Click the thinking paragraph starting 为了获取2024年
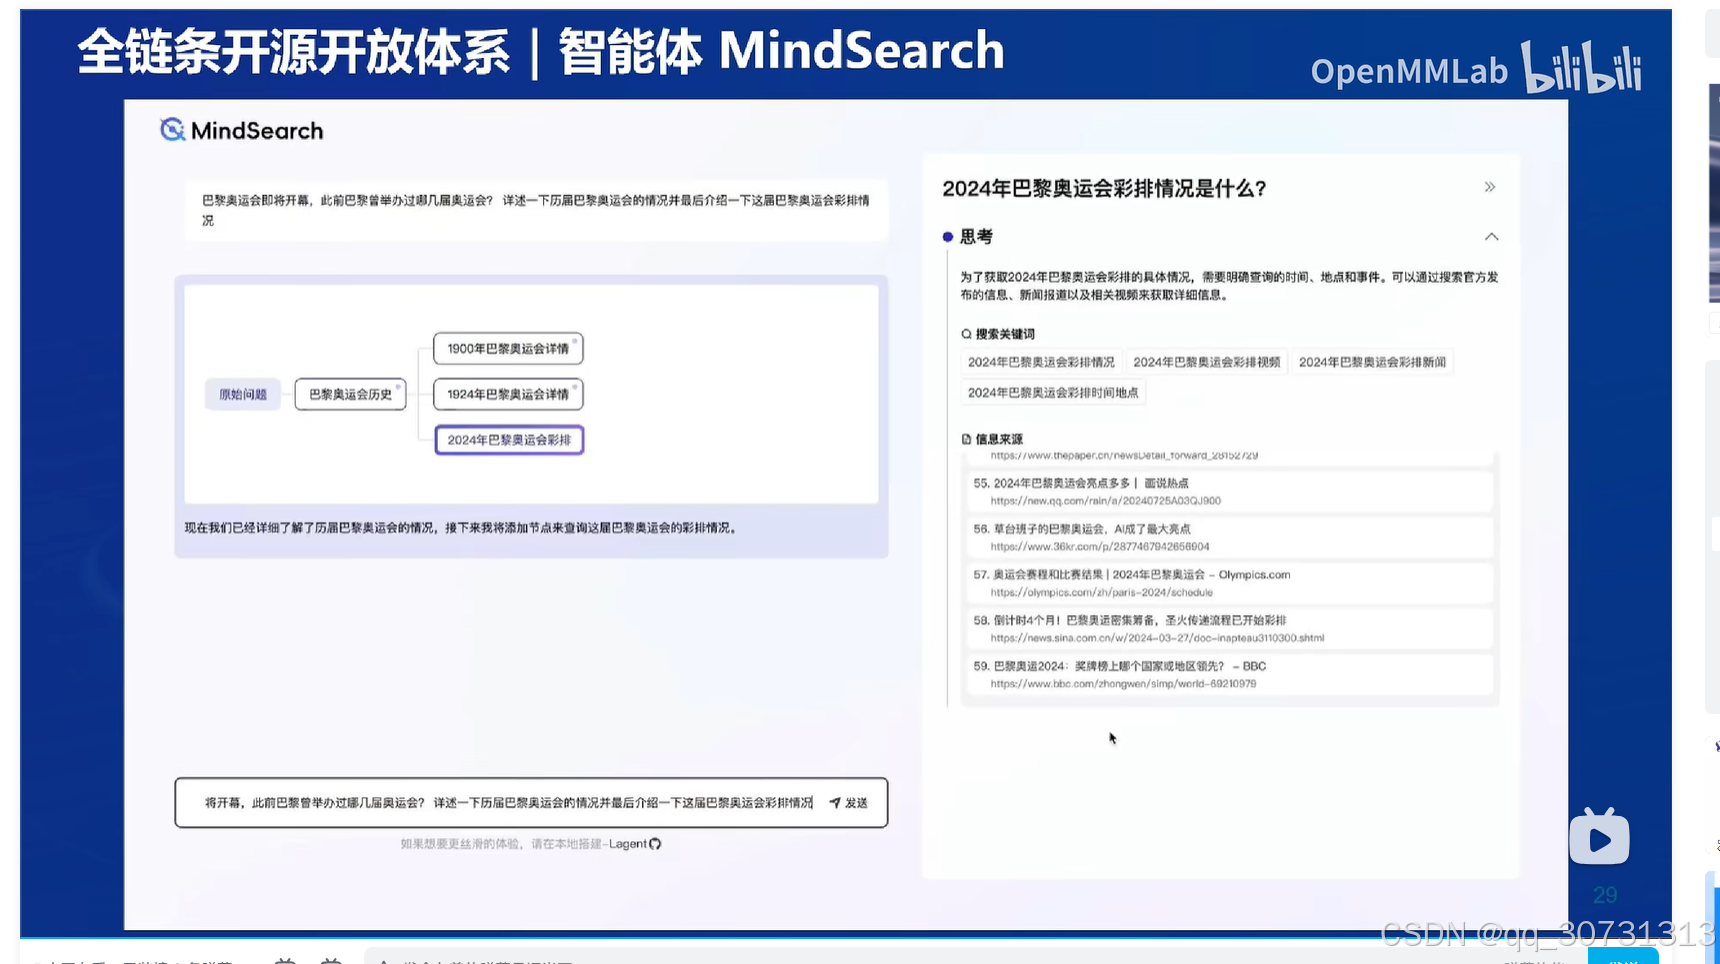 (1229, 286)
